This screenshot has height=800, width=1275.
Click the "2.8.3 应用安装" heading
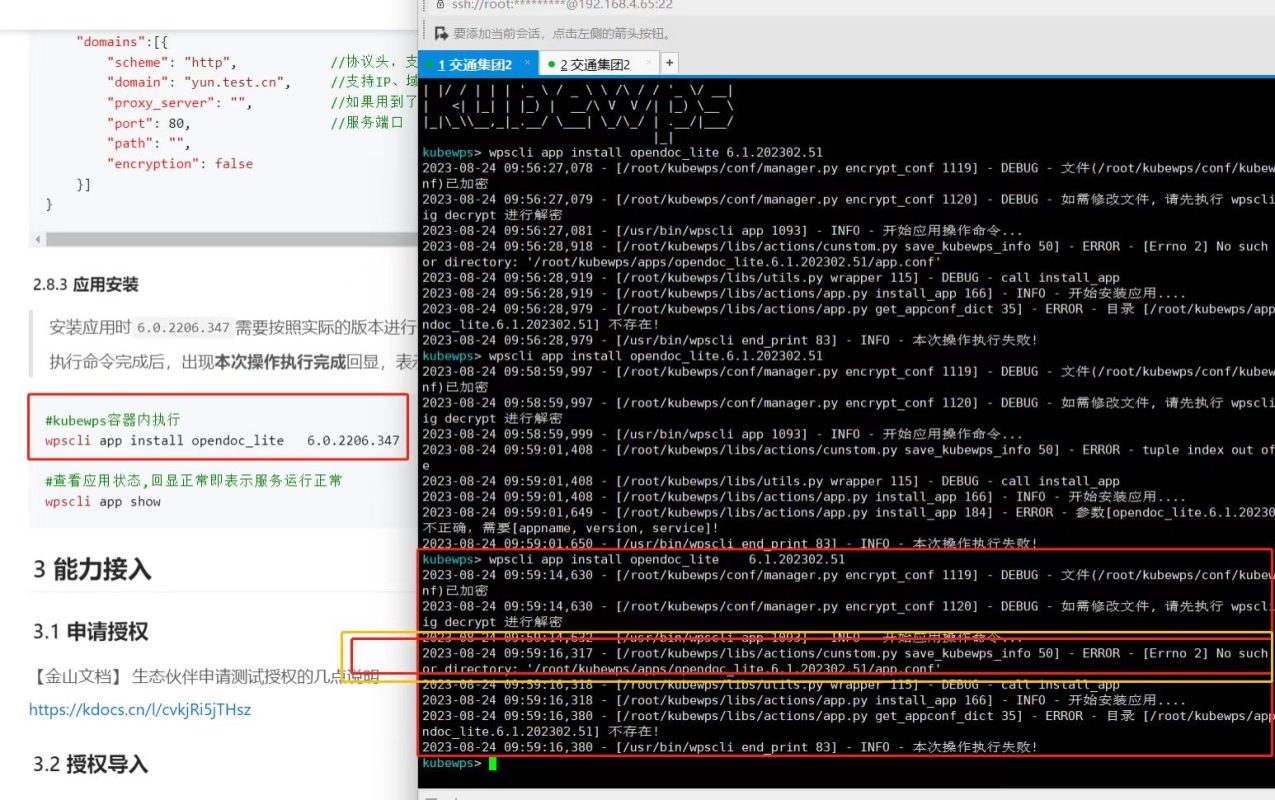click(86, 285)
